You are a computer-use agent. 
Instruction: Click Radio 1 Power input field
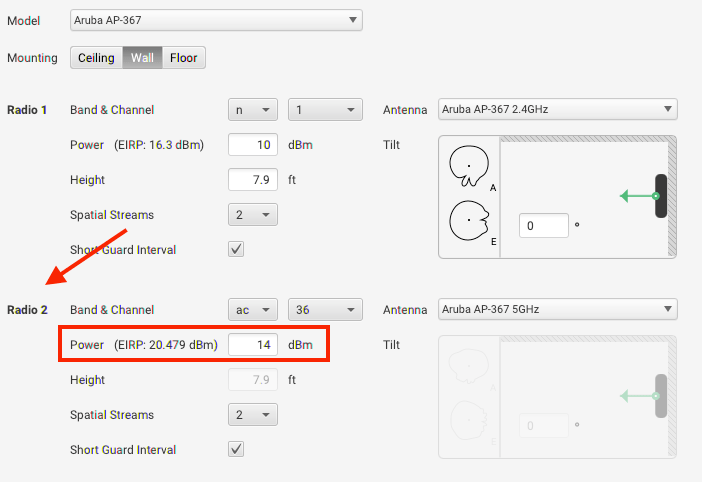pos(253,145)
